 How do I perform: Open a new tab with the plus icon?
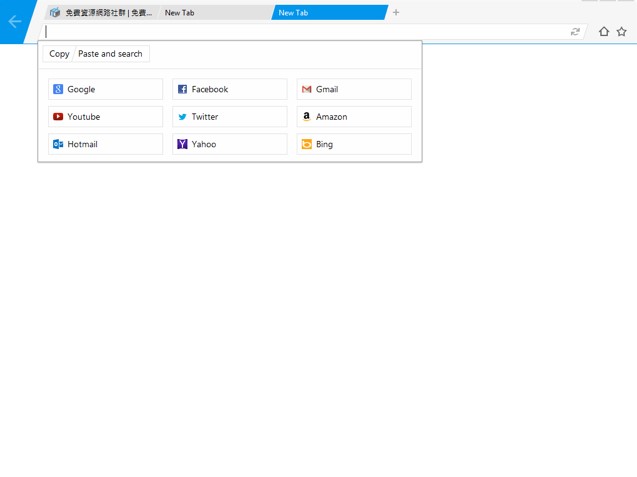(396, 13)
